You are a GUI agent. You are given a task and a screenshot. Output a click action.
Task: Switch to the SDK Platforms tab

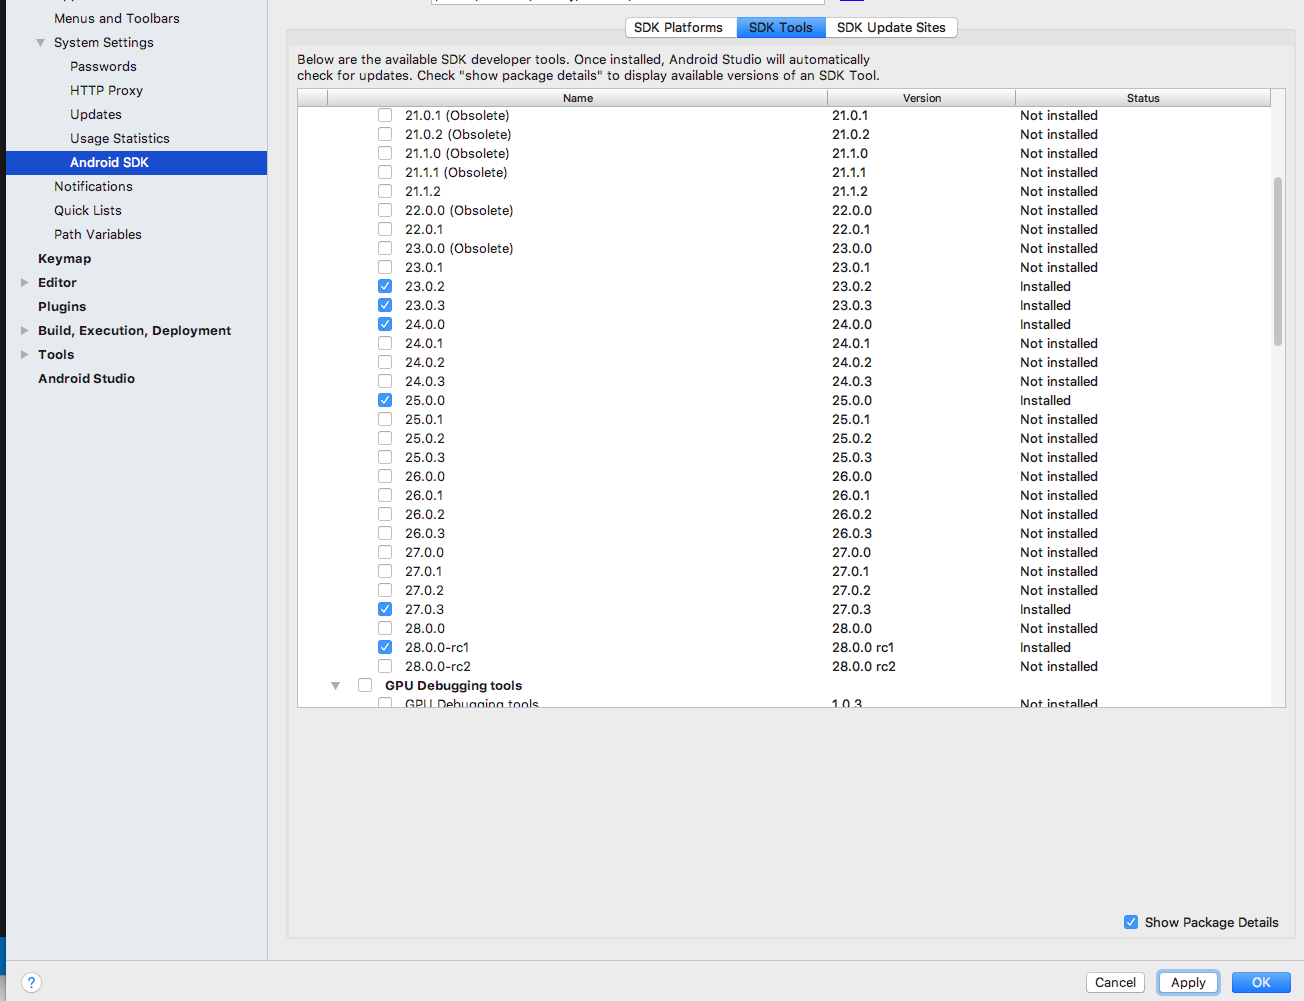click(680, 27)
